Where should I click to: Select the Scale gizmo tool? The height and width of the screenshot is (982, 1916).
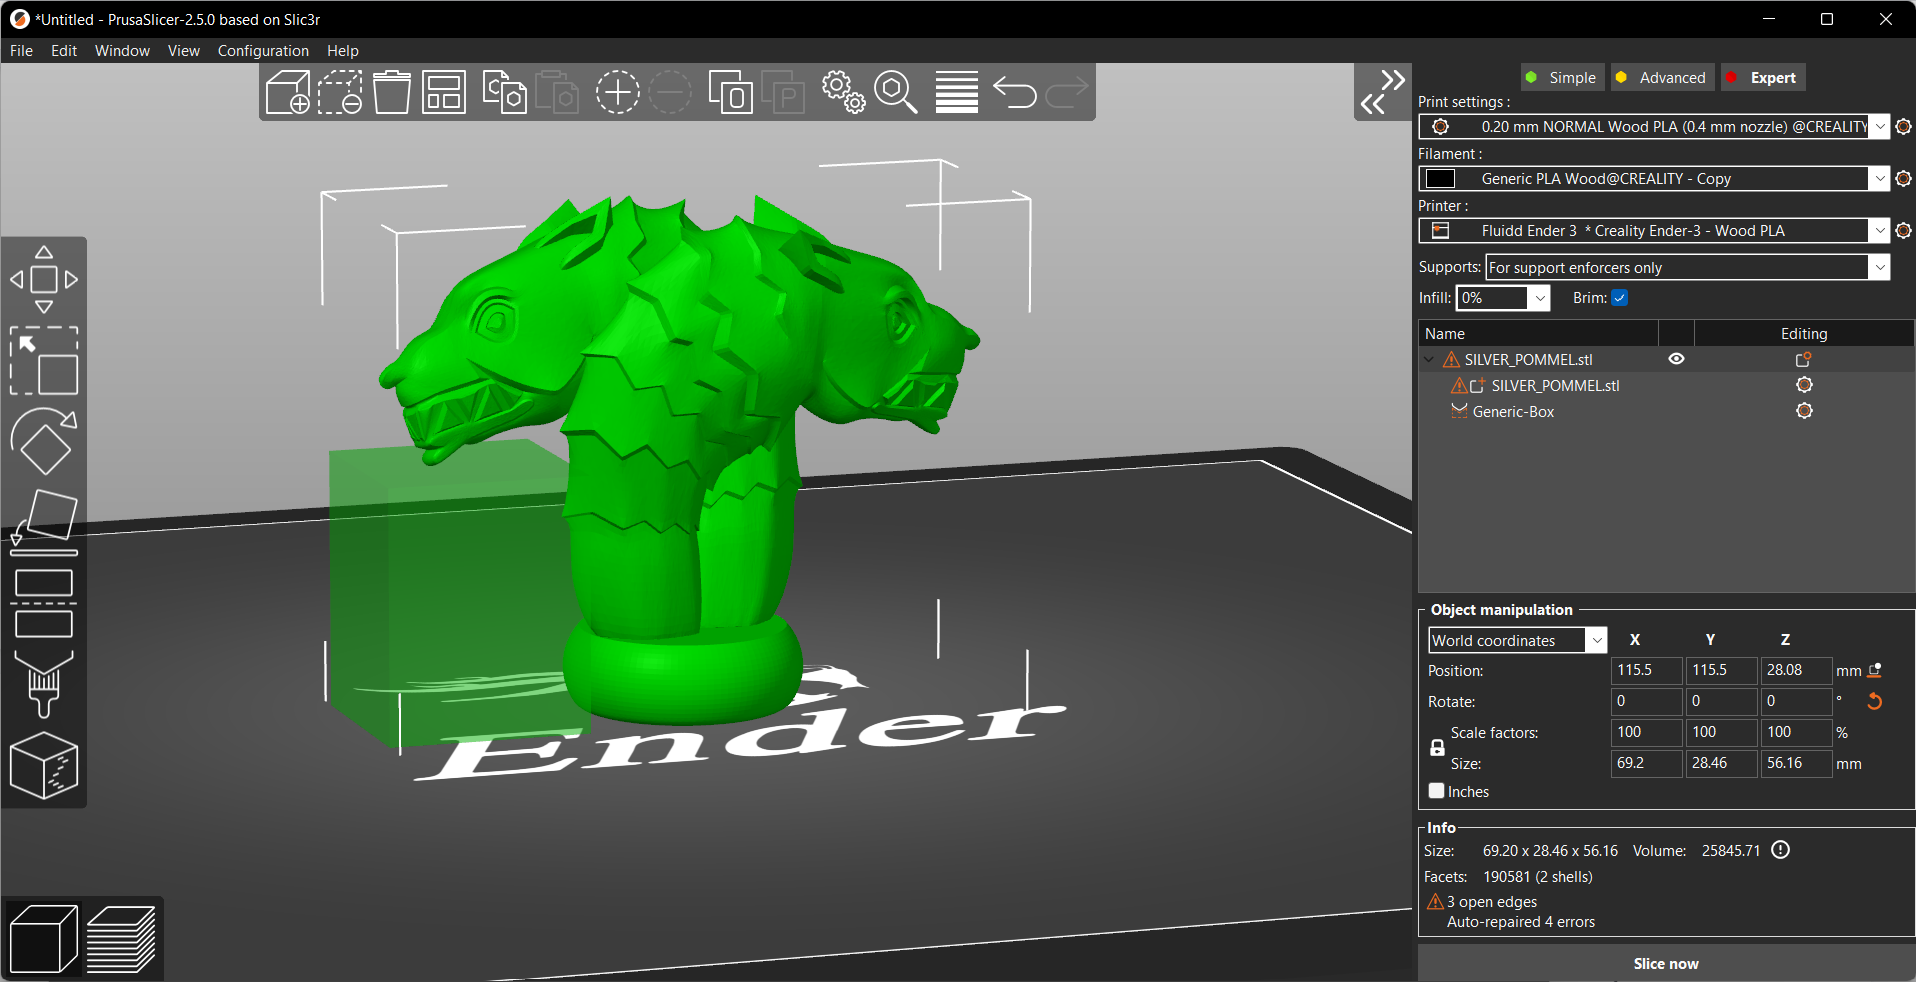(x=44, y=361)
